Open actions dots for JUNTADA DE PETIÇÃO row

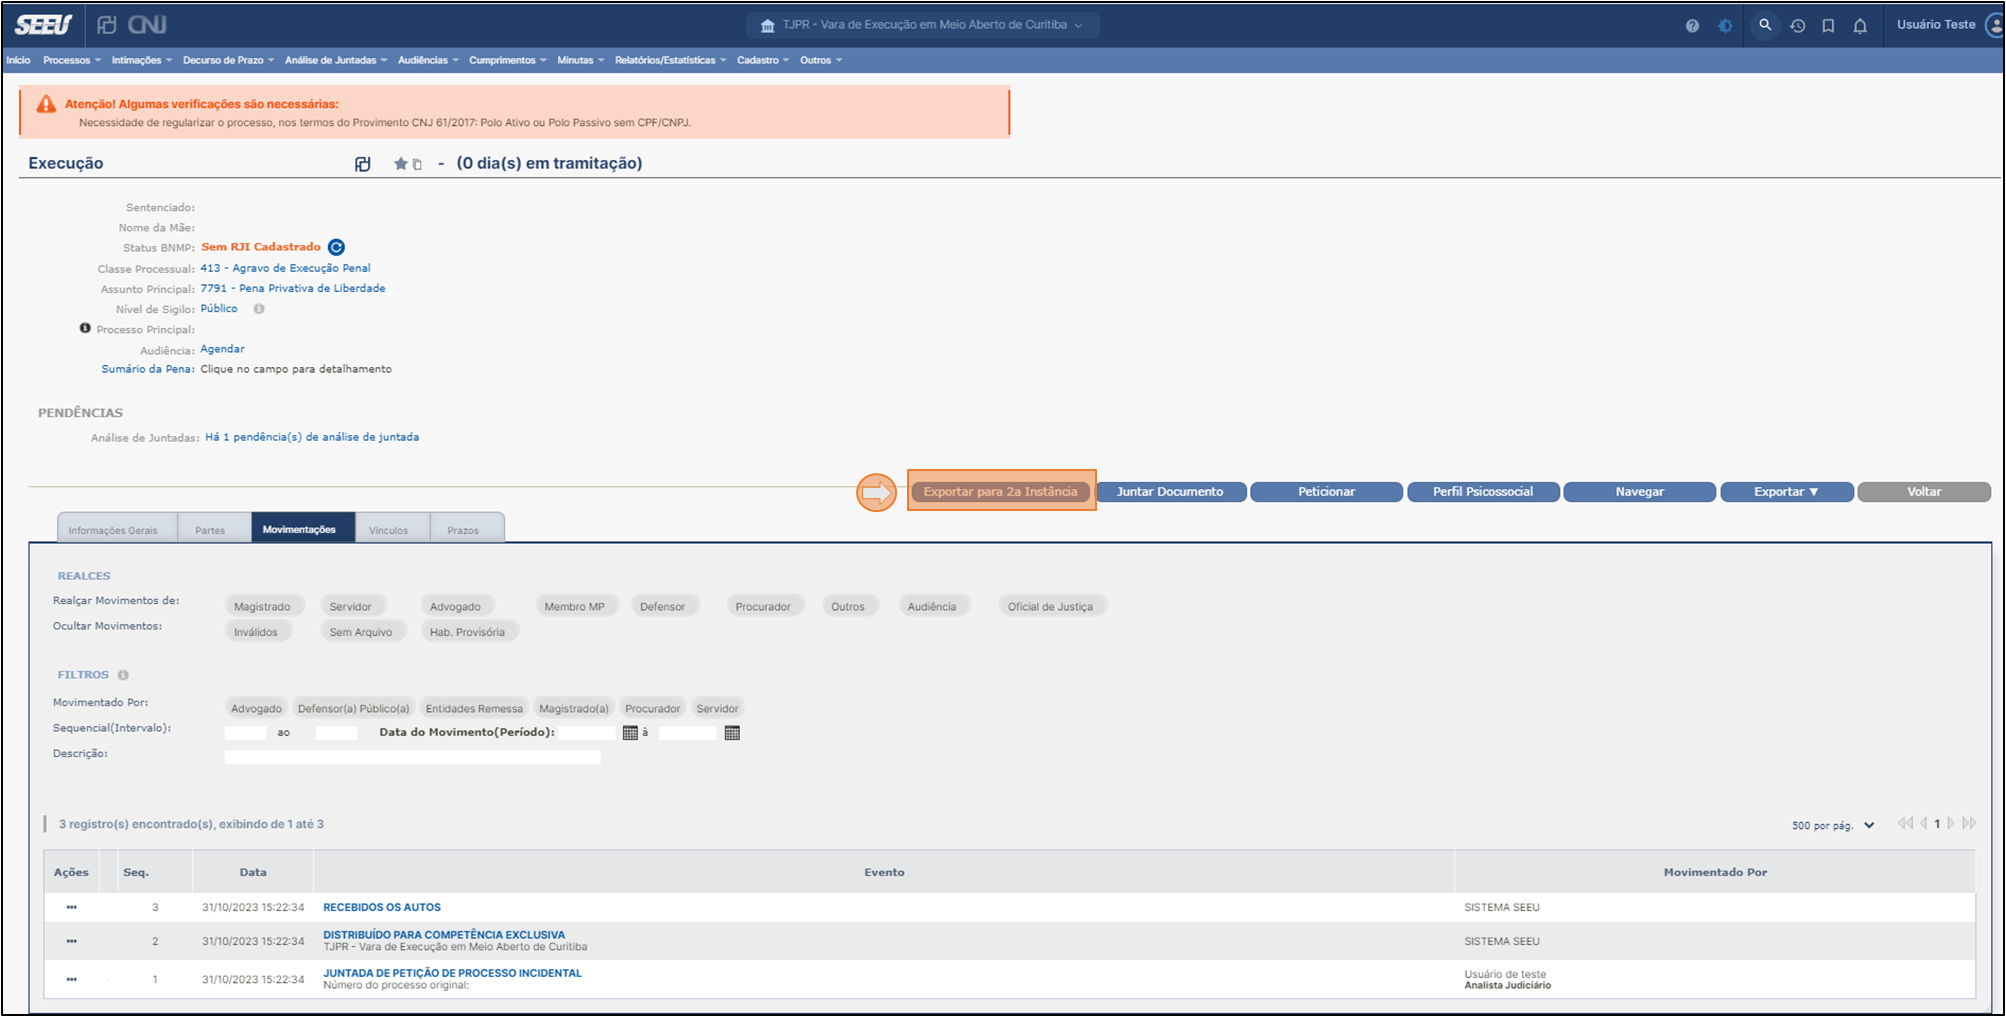coord(71,979)
